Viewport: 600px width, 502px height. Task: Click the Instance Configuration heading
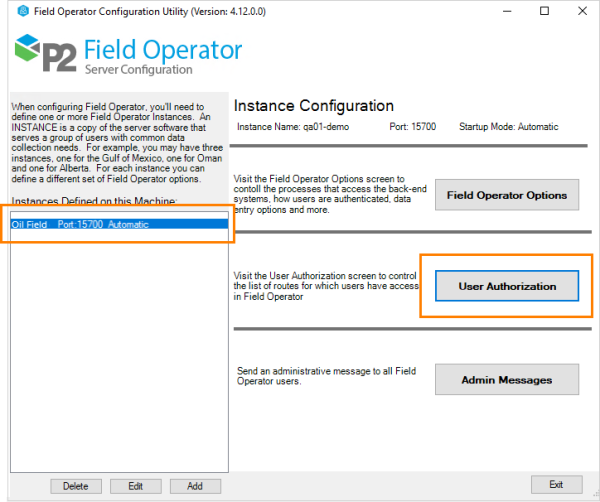pos(313,106)
